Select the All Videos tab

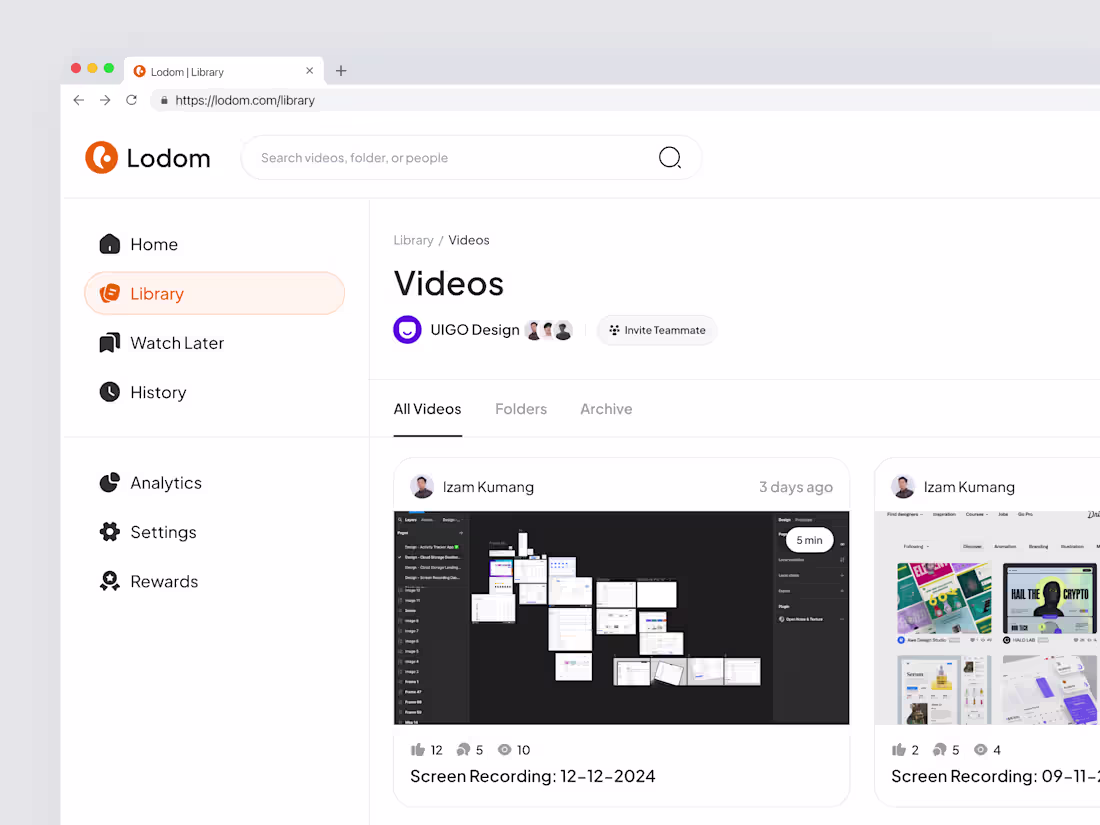click(x=427, y=409)
